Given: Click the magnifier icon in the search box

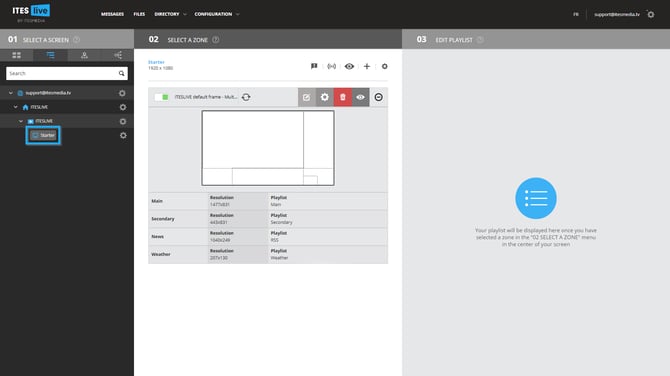Looking at the screenshot, I should (121, 73).
